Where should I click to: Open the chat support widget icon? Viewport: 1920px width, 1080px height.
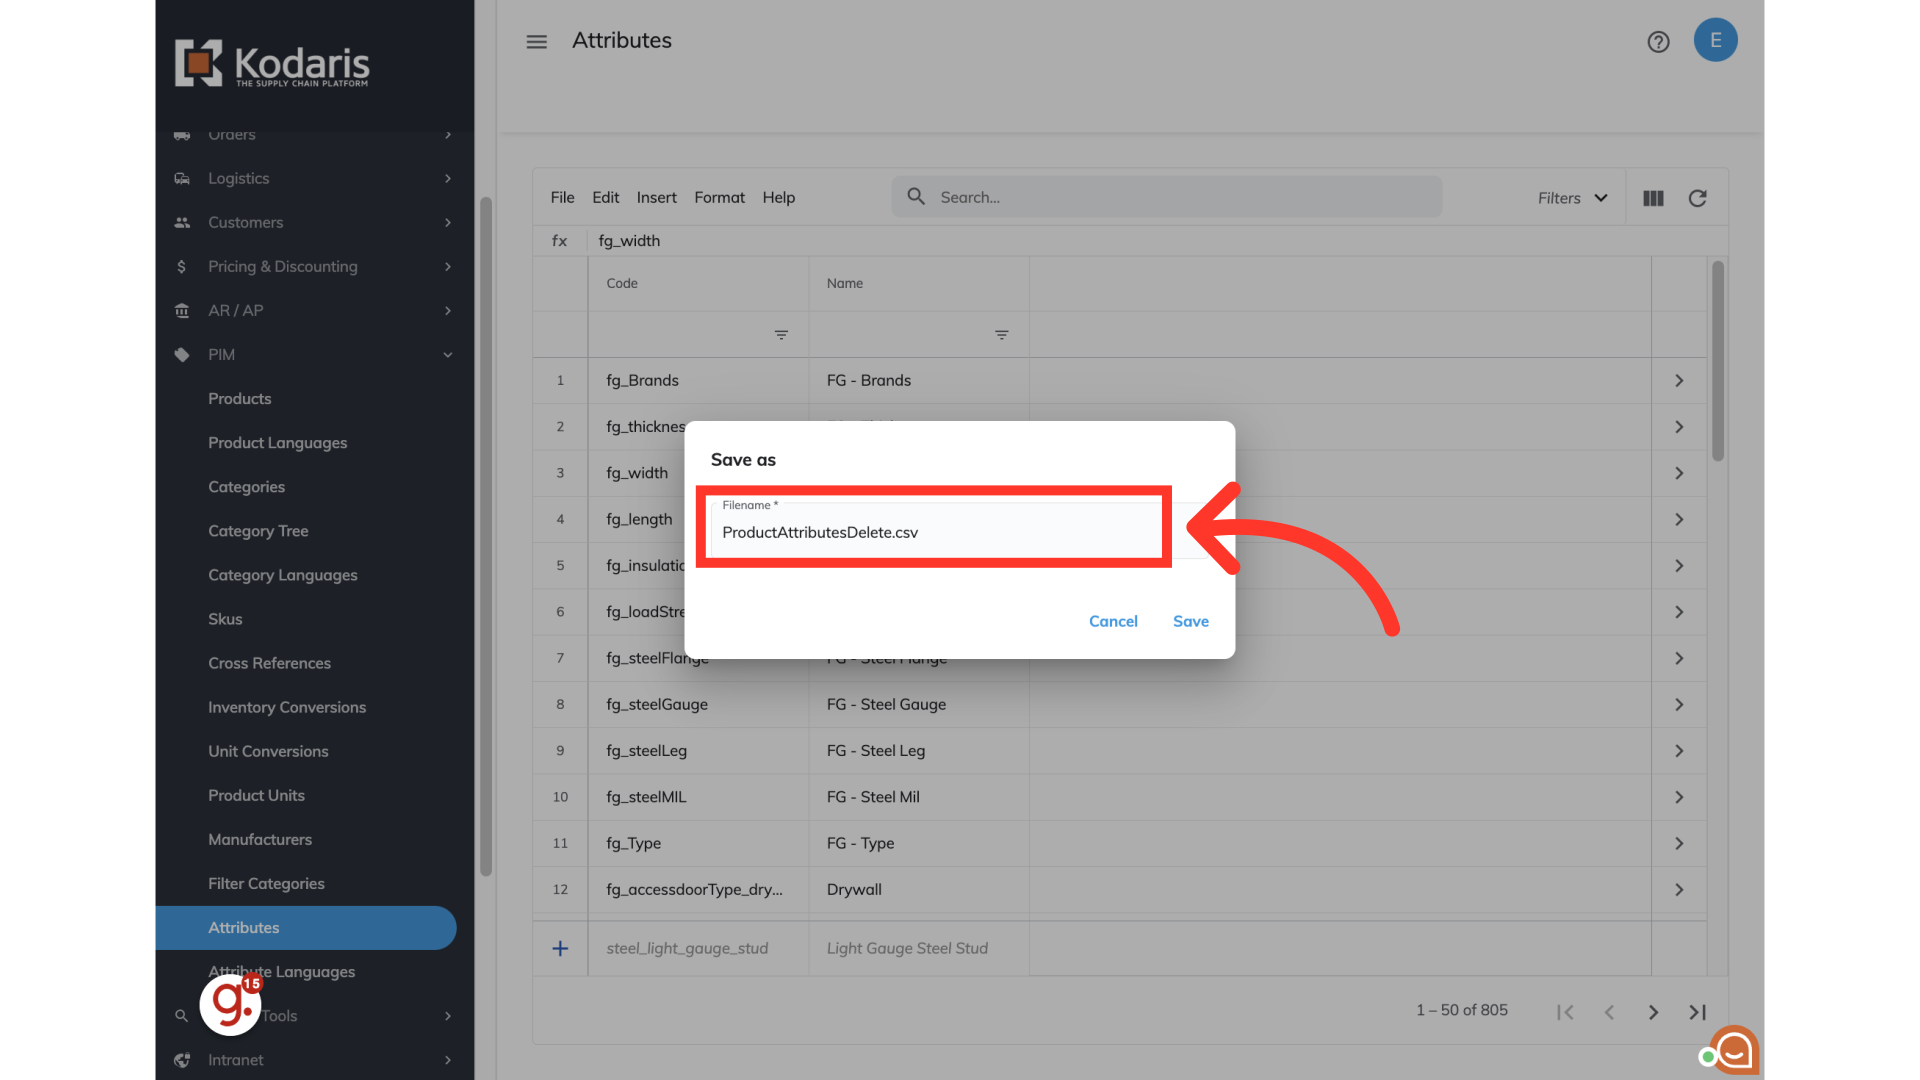pos(1734,1050)
